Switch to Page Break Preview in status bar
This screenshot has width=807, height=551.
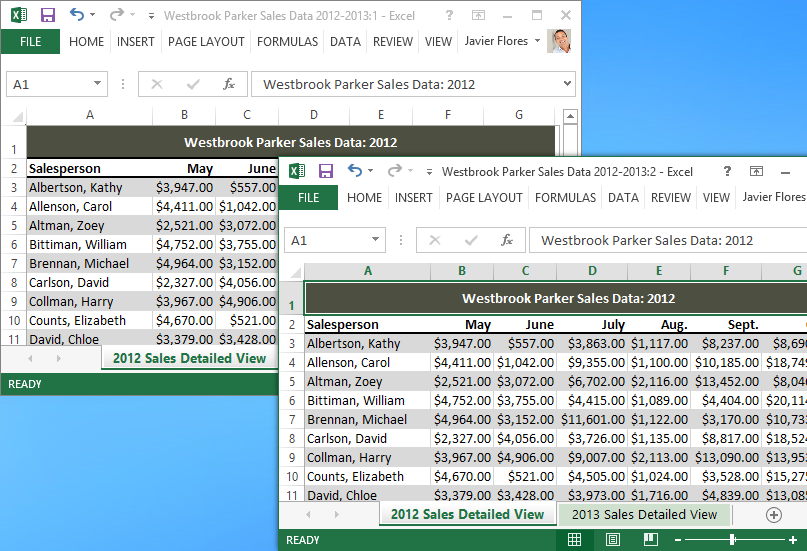tap(651, 539)
